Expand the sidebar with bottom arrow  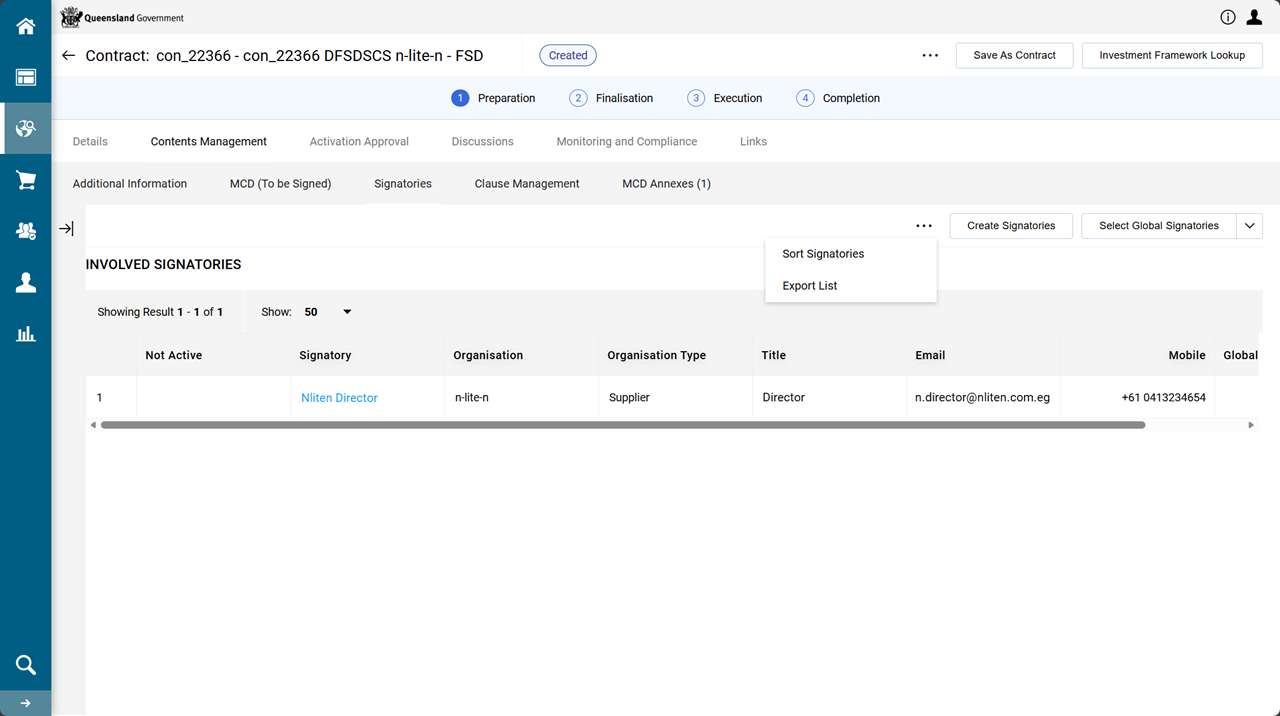pos(26,703)
